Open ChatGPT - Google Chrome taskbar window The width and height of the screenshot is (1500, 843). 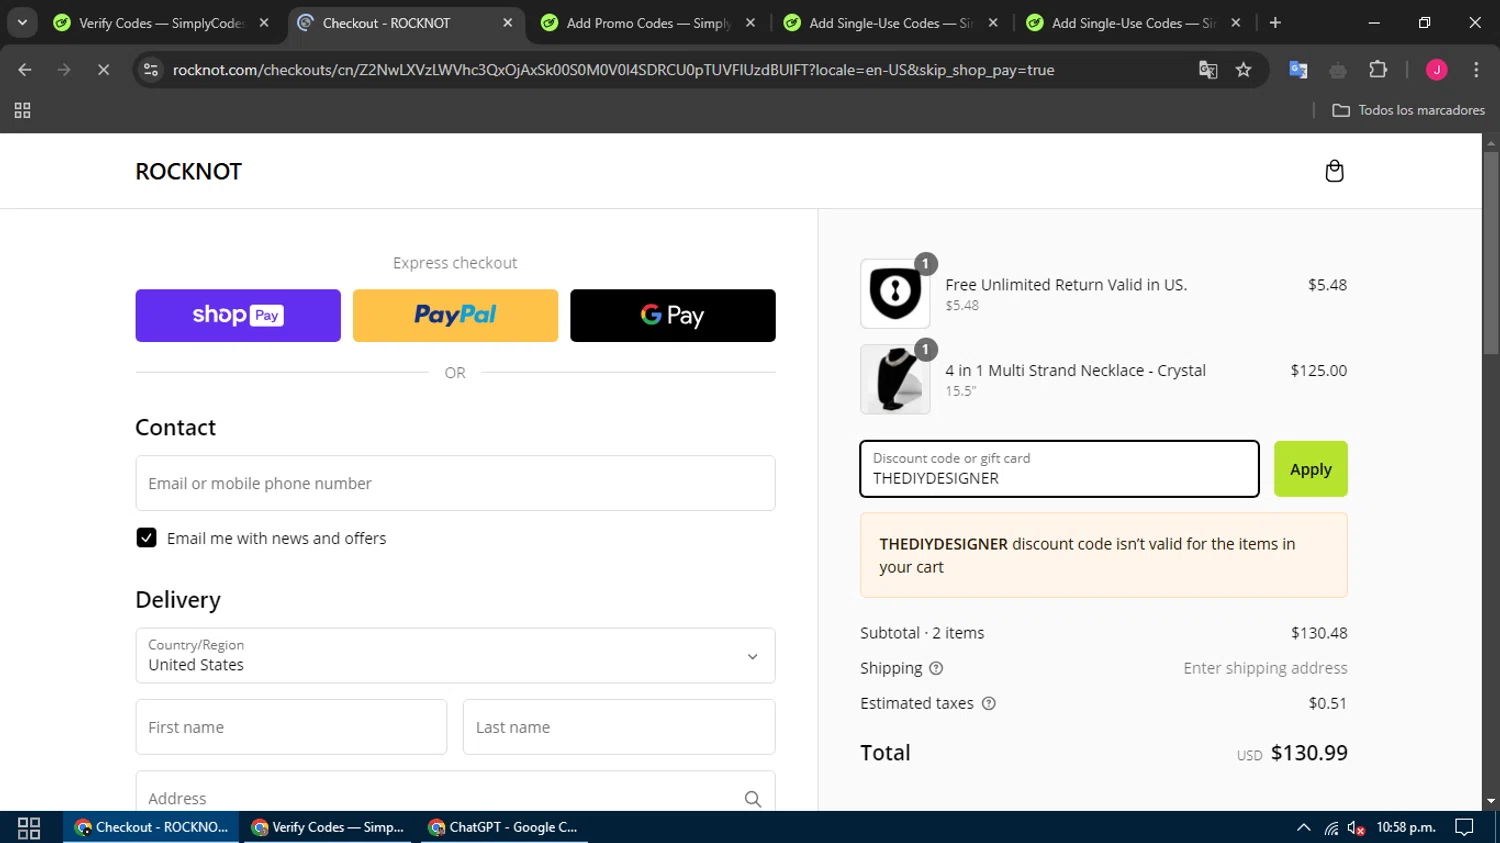(503, 828)
